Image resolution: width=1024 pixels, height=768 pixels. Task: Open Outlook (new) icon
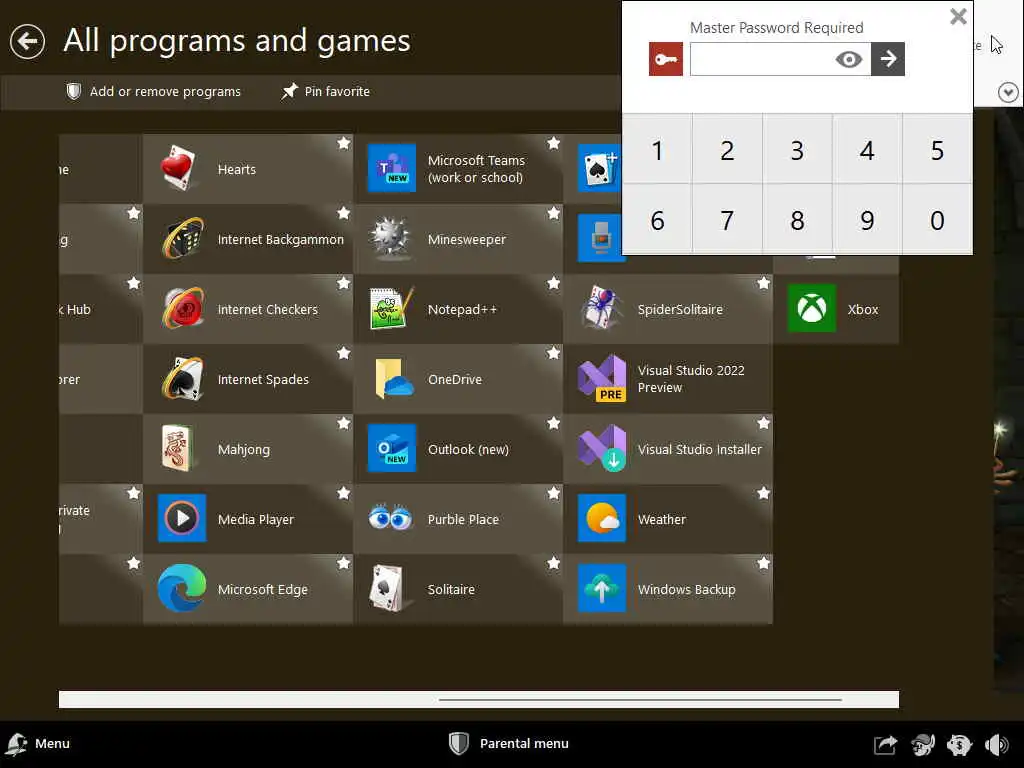(392, 449)
